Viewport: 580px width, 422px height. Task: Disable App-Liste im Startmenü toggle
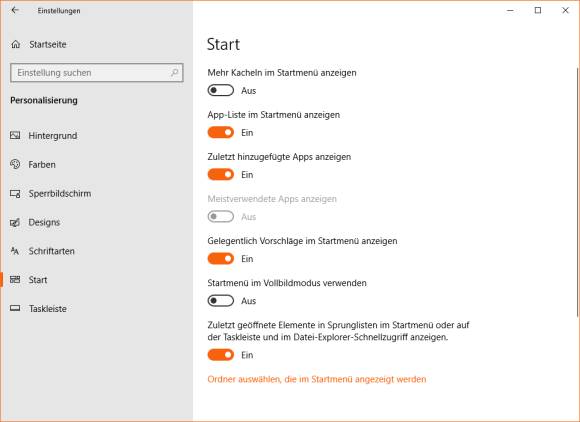coord(220,132)
